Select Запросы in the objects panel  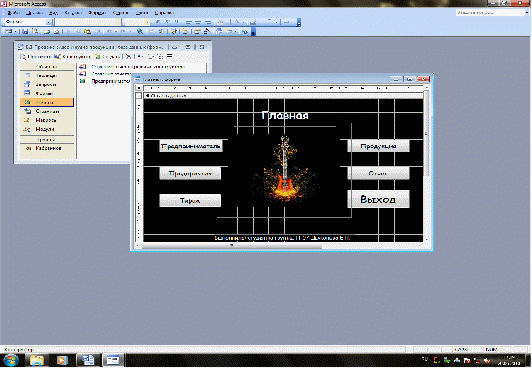pyautogui.click(x=46, y=84)
